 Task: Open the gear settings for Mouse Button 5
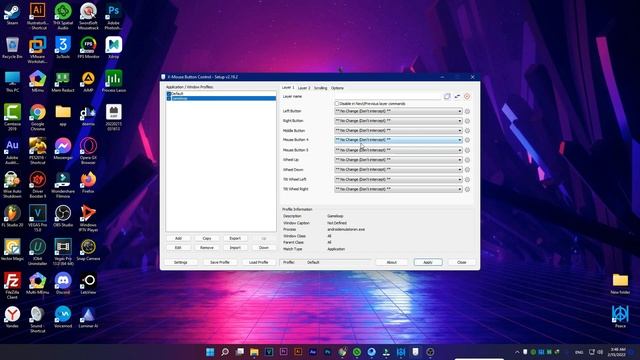467,150
